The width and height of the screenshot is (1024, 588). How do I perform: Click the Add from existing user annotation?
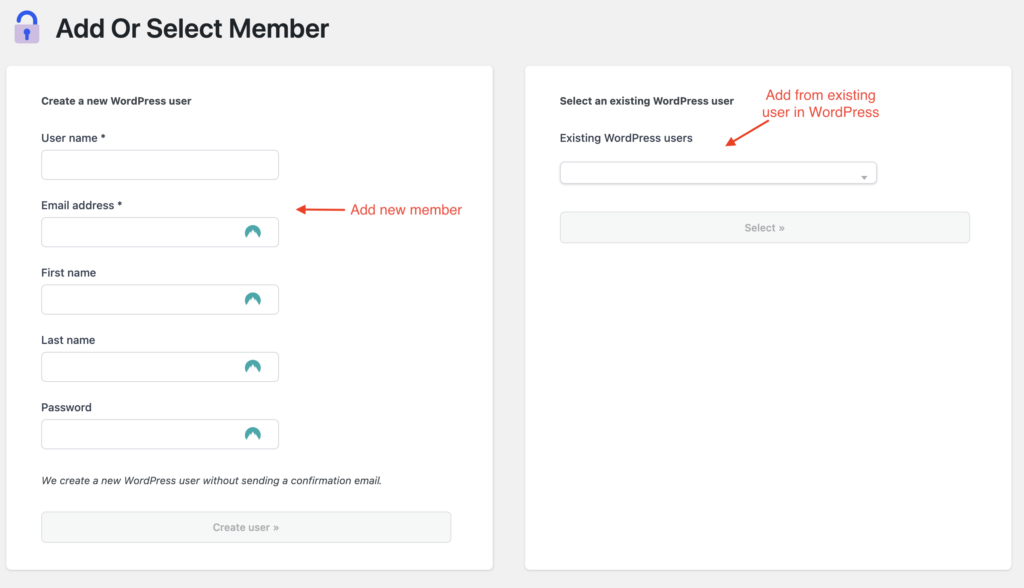pos(820,103)
